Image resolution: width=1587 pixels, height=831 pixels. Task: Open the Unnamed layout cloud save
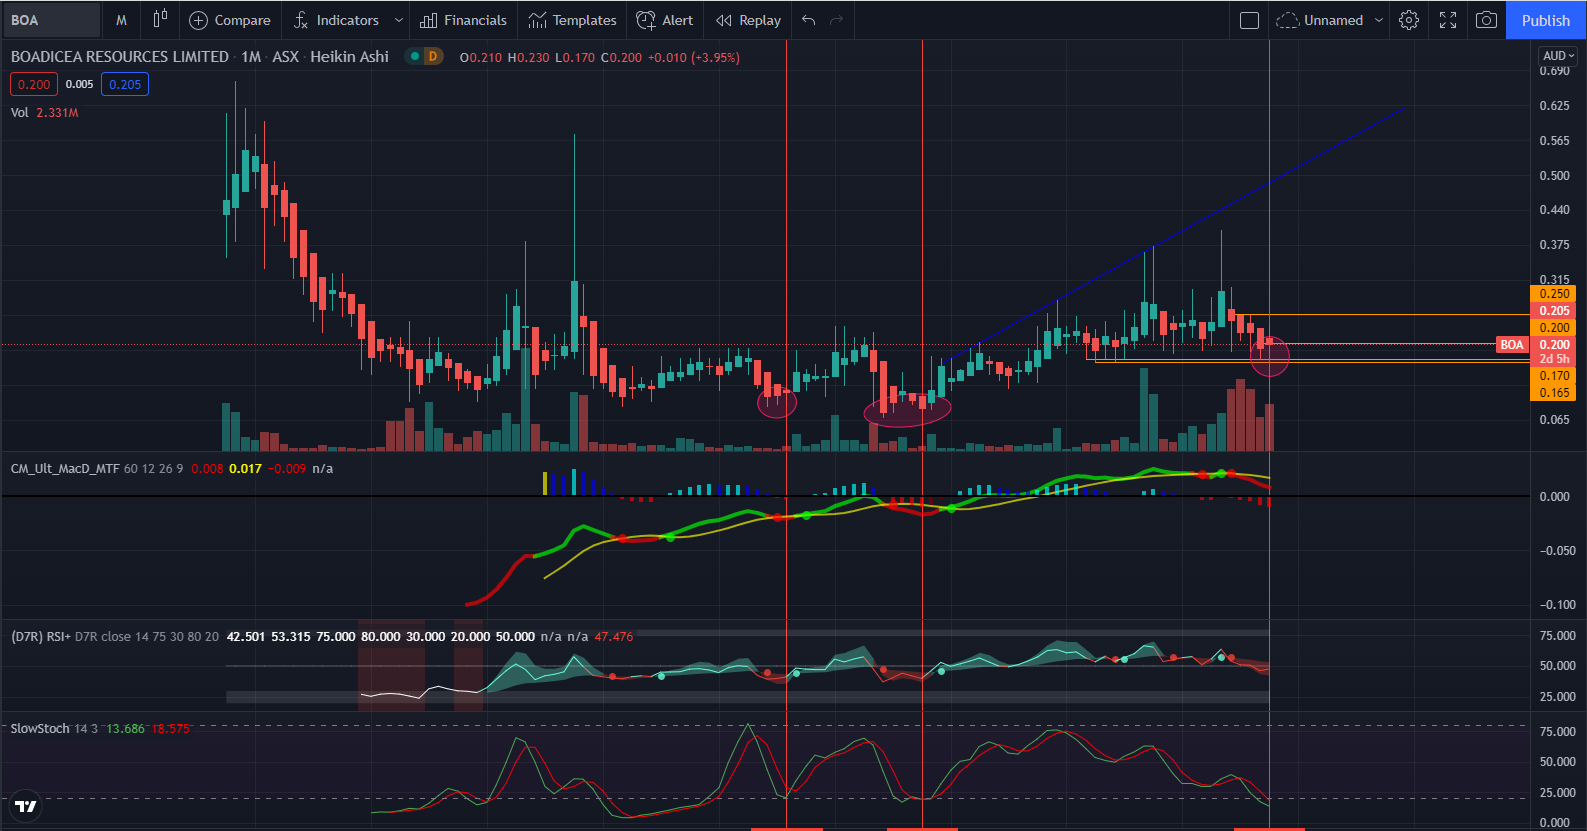tap(1320, 20)
